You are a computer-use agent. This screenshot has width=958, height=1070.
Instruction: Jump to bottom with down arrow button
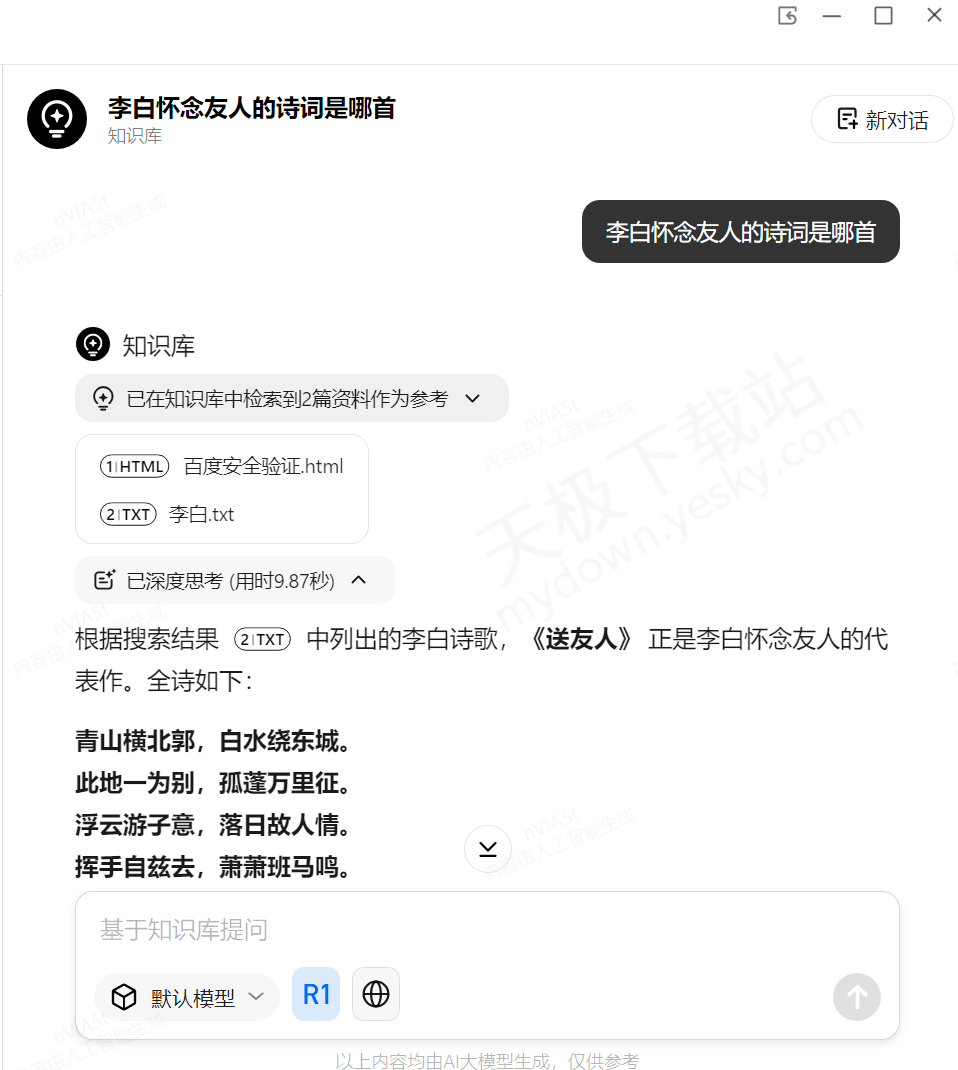(x=488, y=848)
